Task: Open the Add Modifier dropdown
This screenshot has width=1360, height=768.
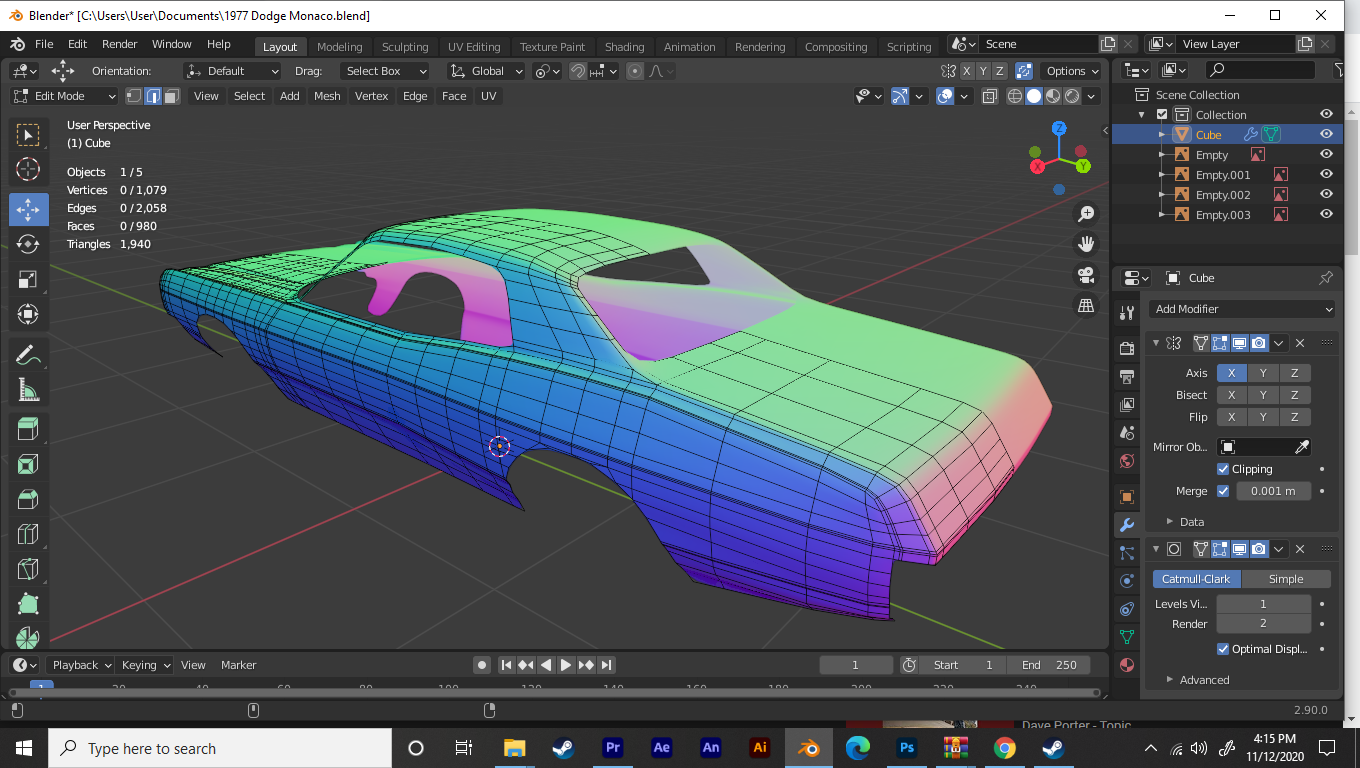Action: click(x=1241, y=309)
